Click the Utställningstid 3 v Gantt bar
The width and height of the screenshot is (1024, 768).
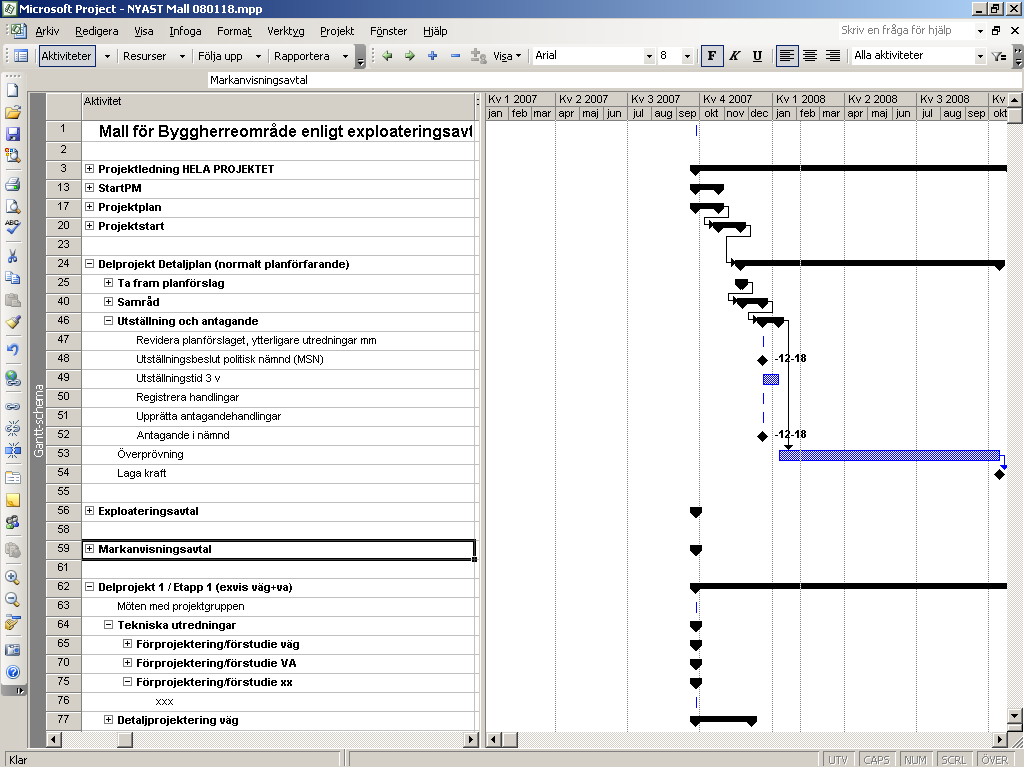pyautogui.click(x=771, y=379)
